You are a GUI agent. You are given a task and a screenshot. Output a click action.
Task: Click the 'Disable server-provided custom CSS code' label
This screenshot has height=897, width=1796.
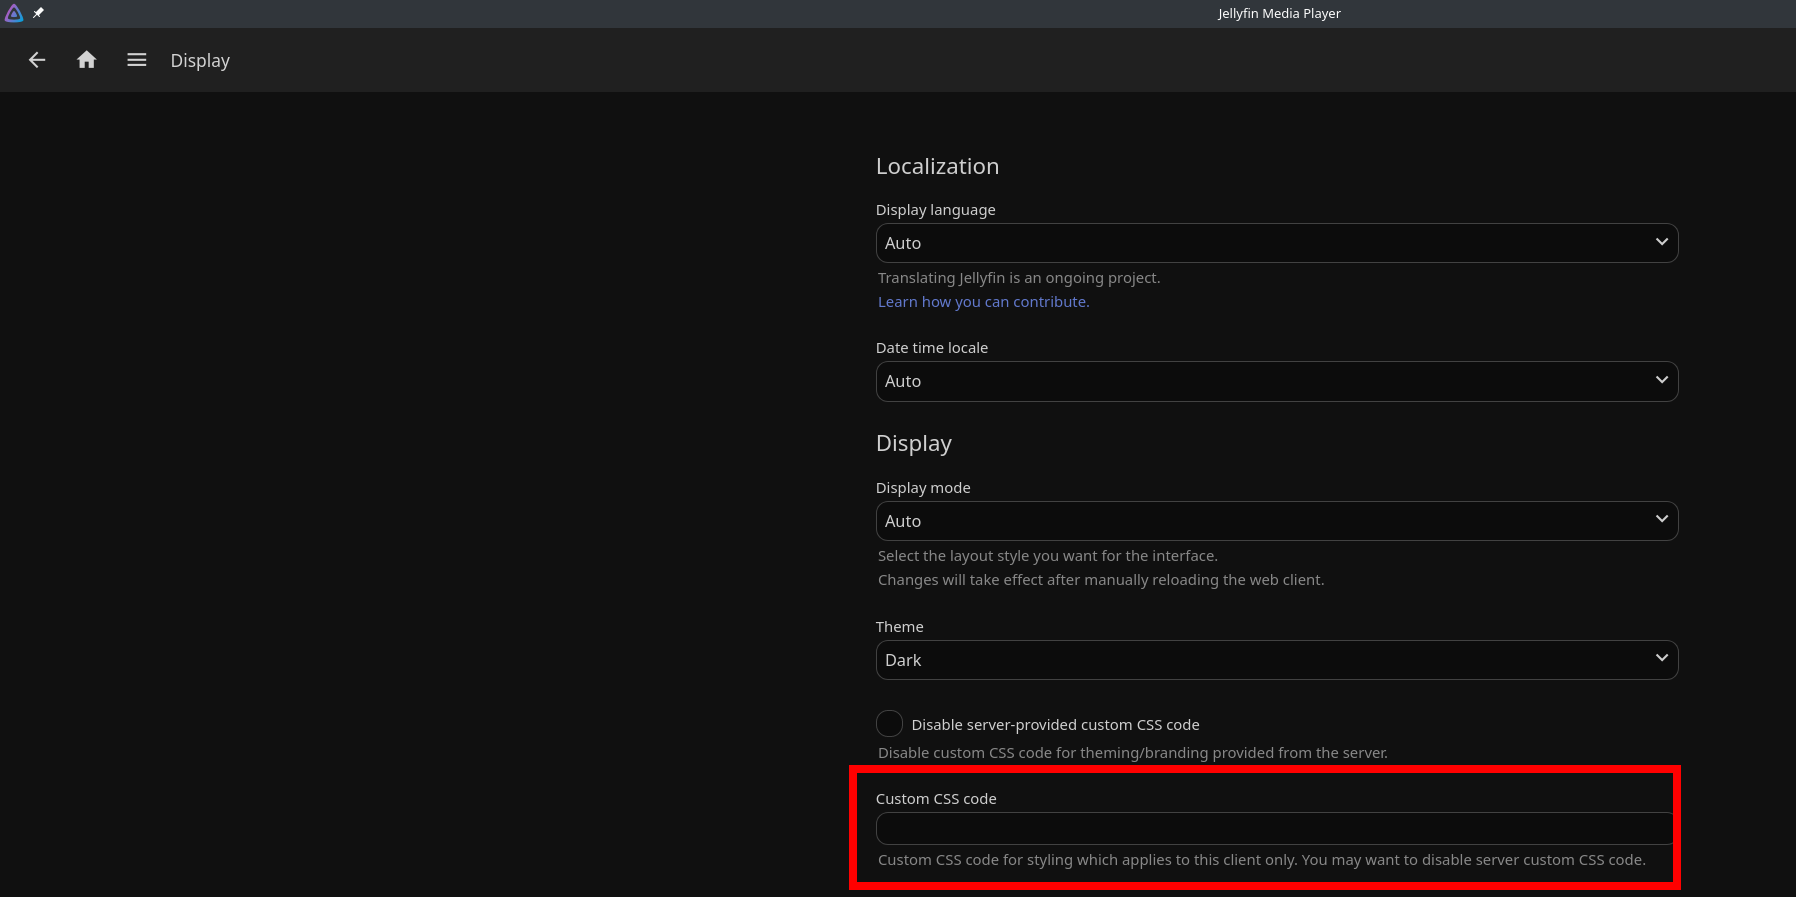(1055, 725)
